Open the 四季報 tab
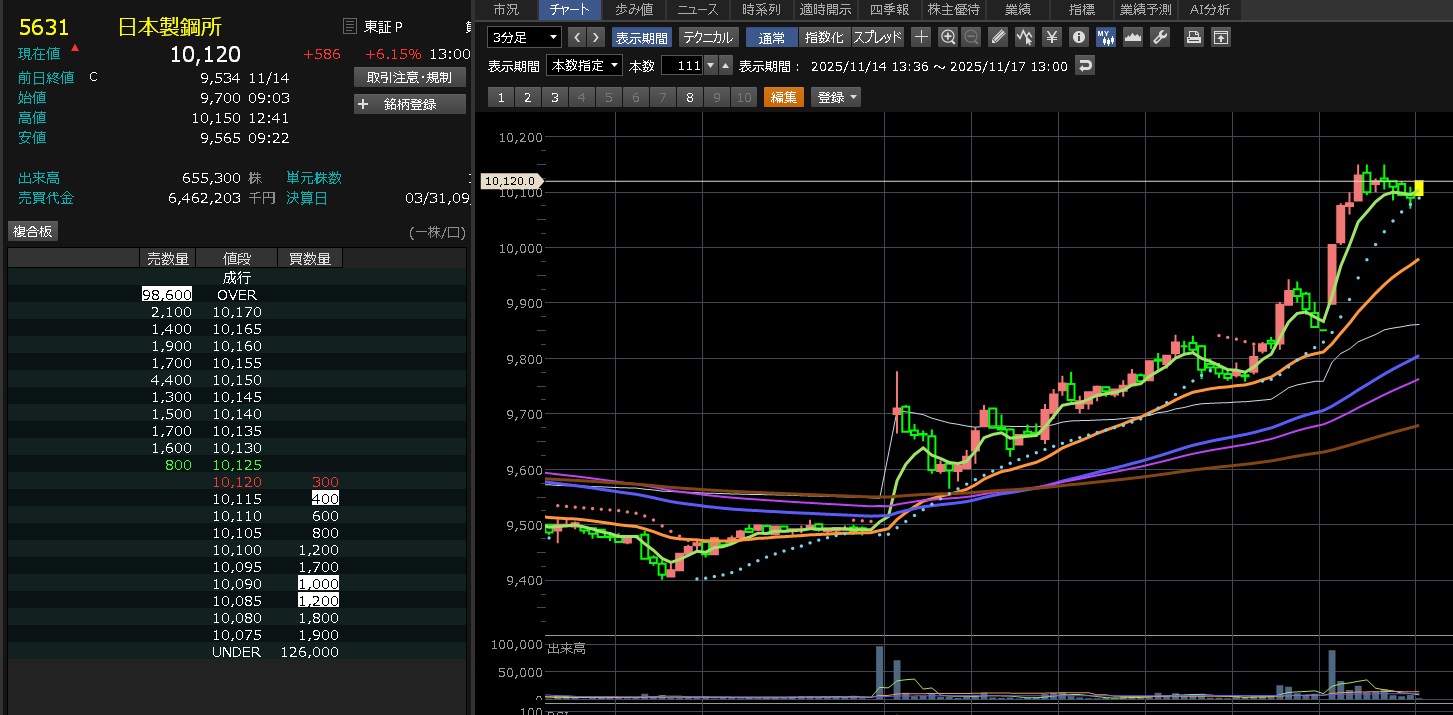 coord(889,10)
